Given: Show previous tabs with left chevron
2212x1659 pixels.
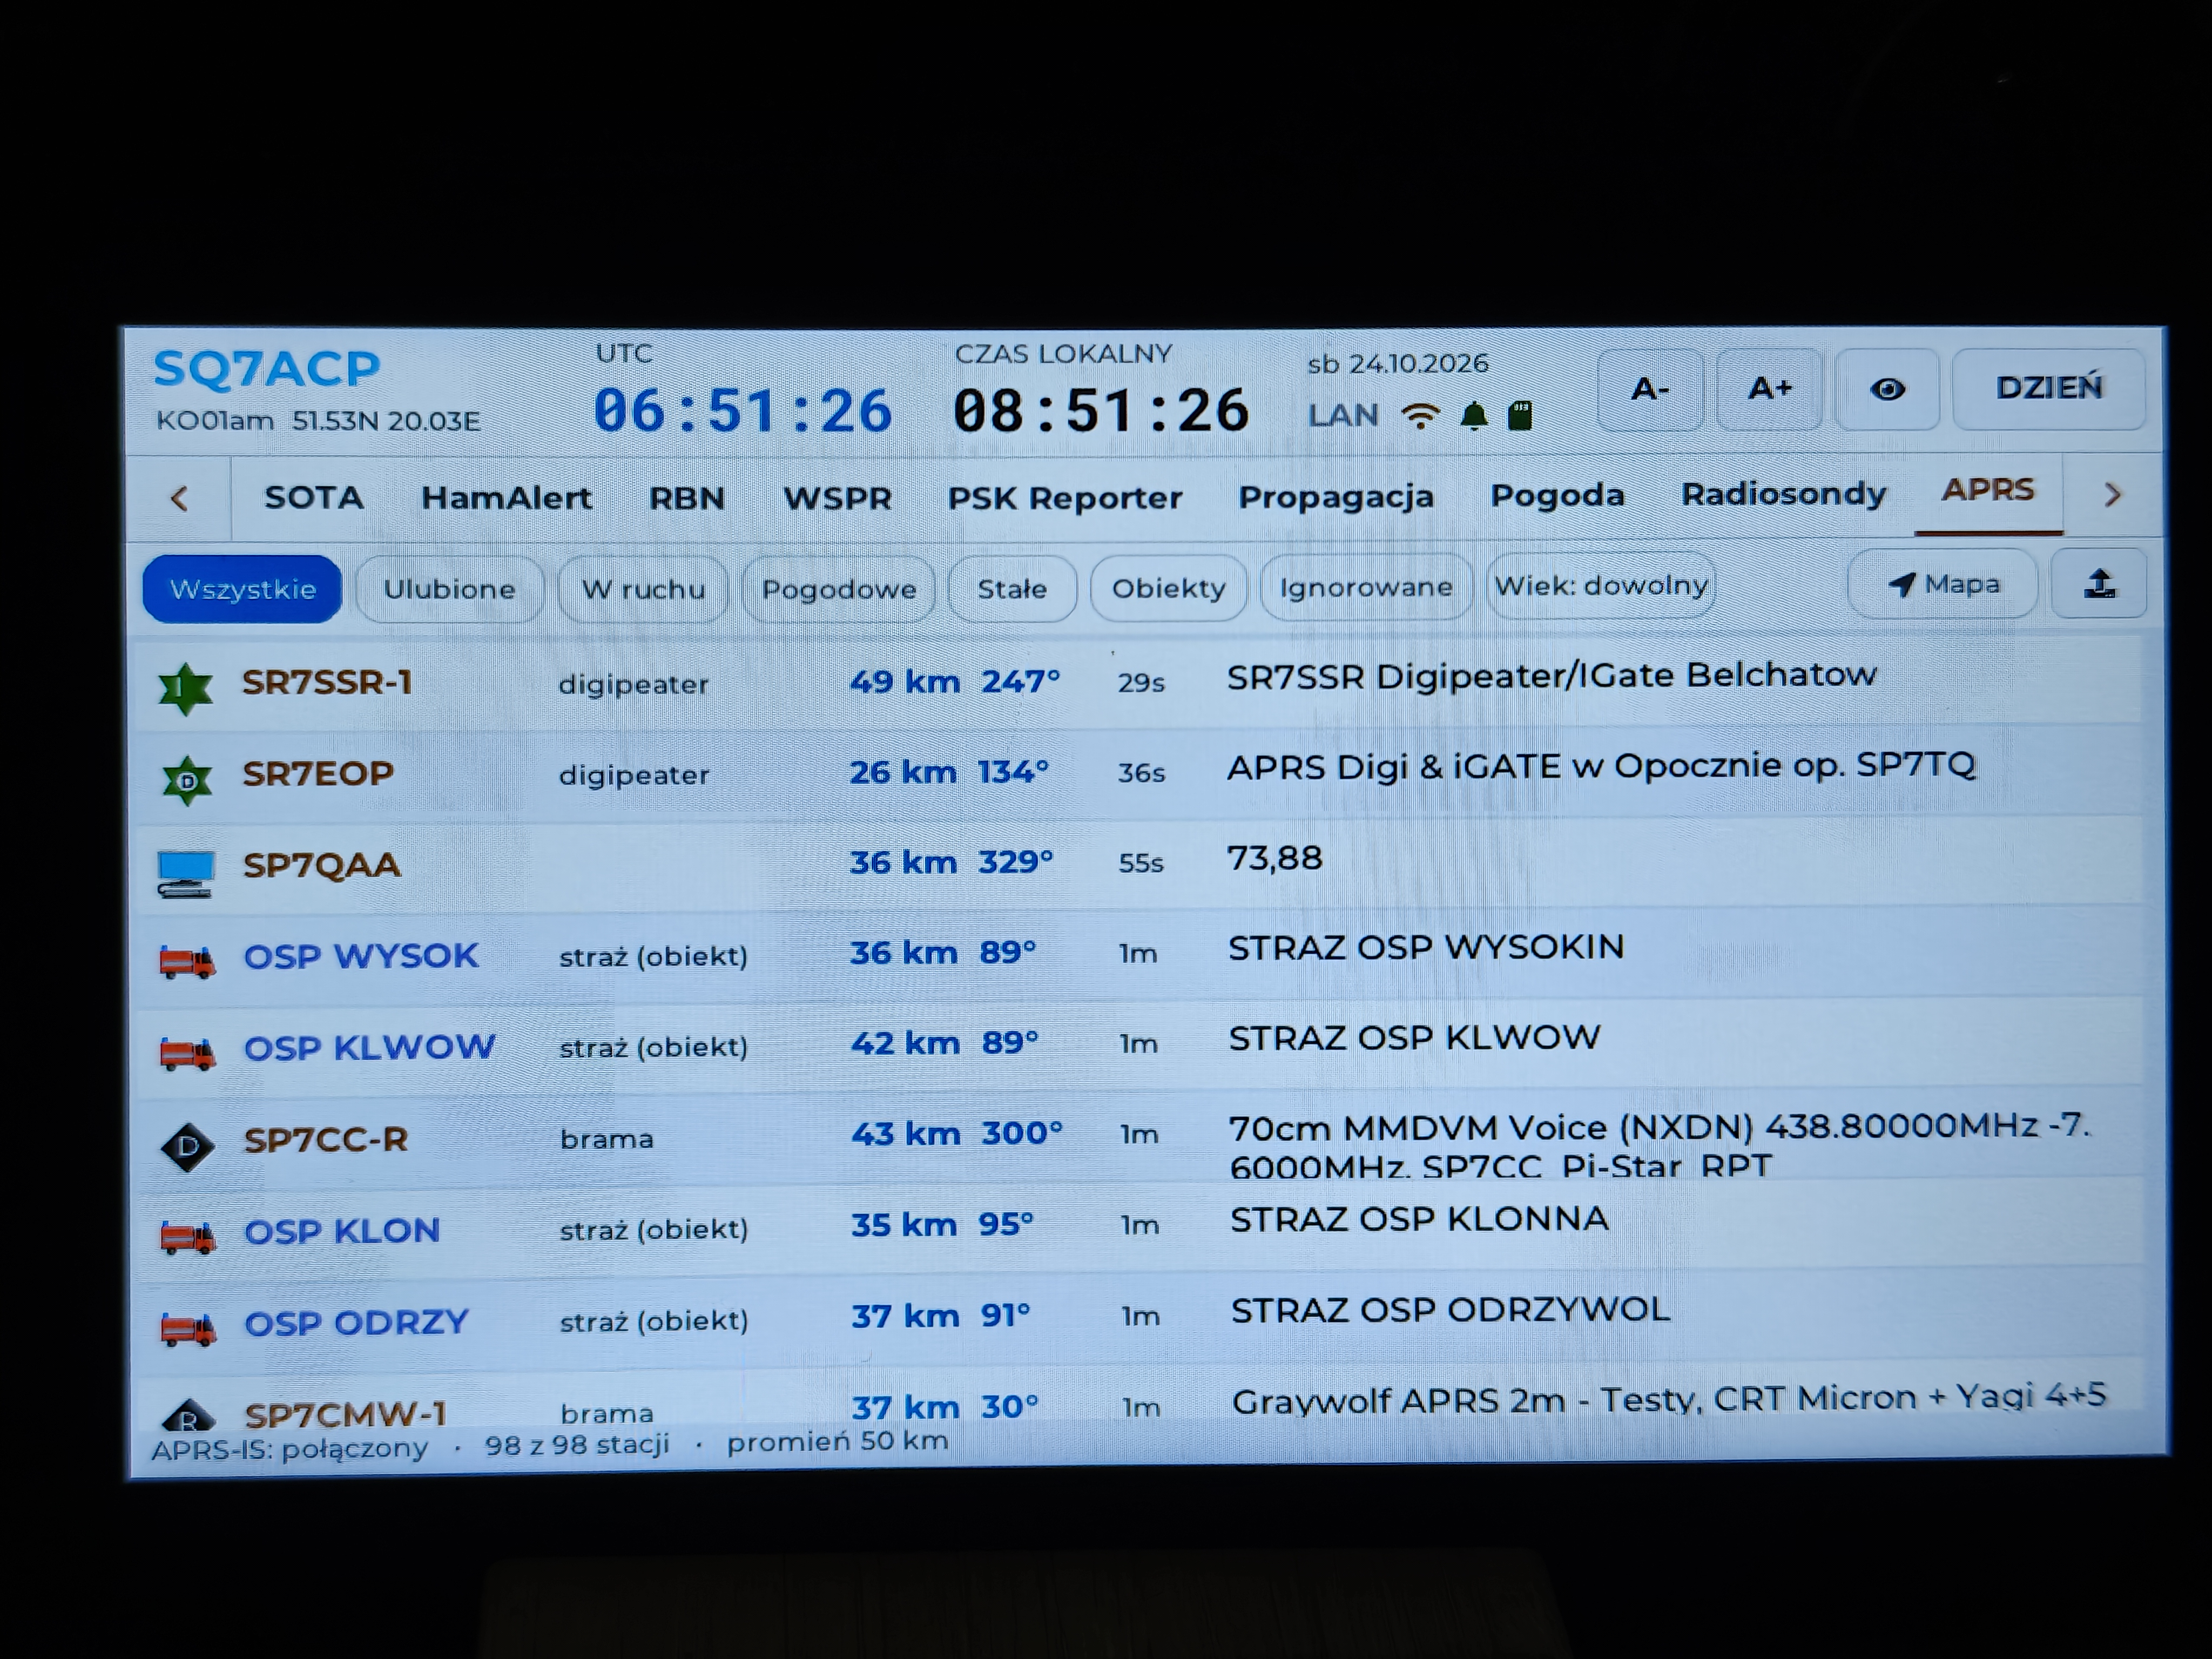Looking at the screenshot, I should (180, 498).
